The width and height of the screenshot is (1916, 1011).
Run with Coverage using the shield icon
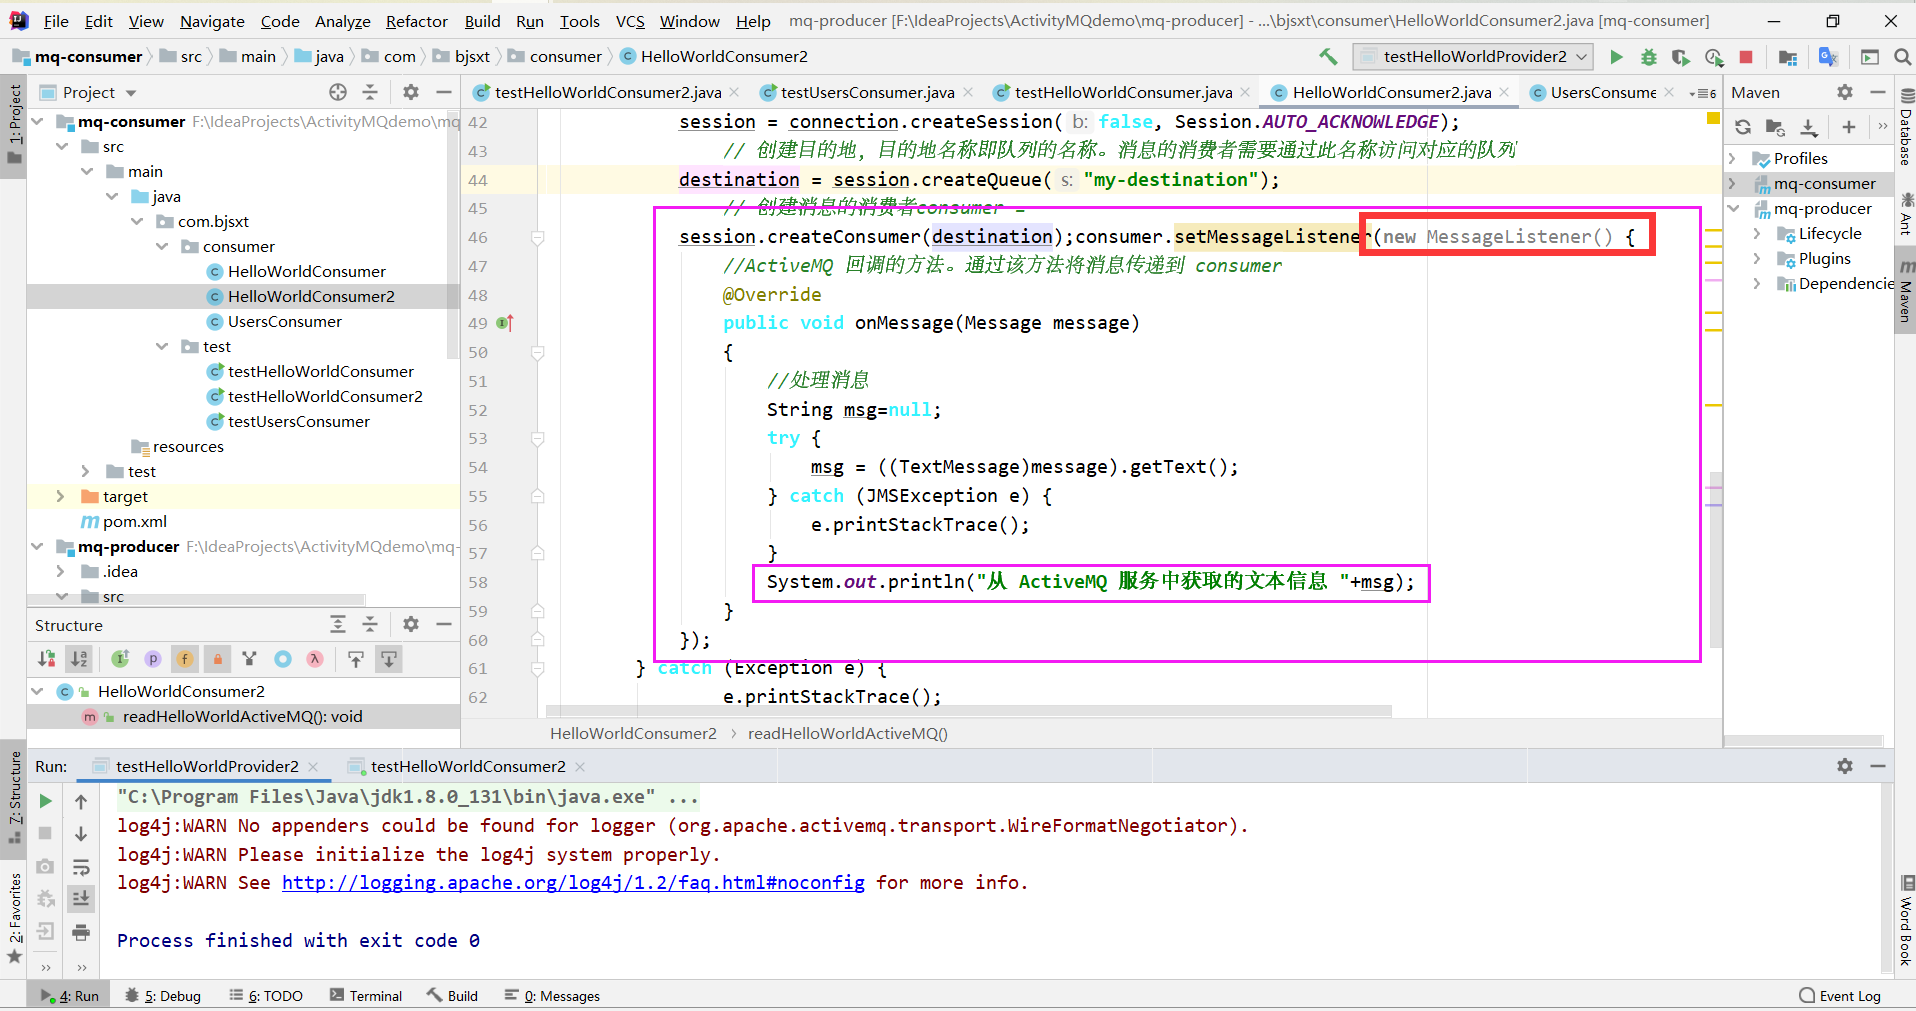click(x=1681, y=57)
